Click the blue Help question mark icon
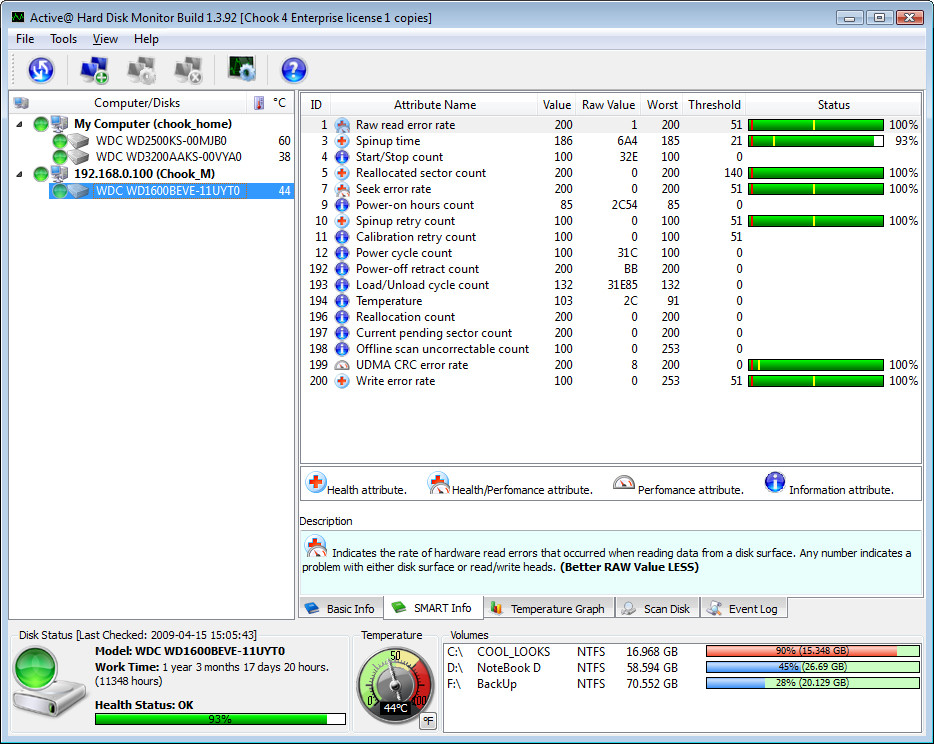 [294, 70]
